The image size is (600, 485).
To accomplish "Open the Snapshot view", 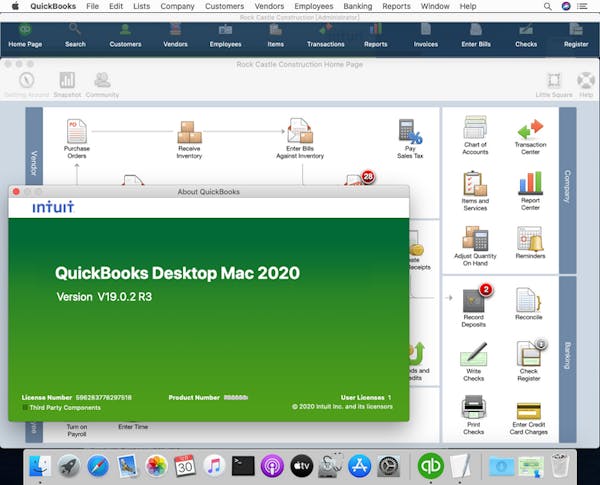I will [x=67, y=82].
